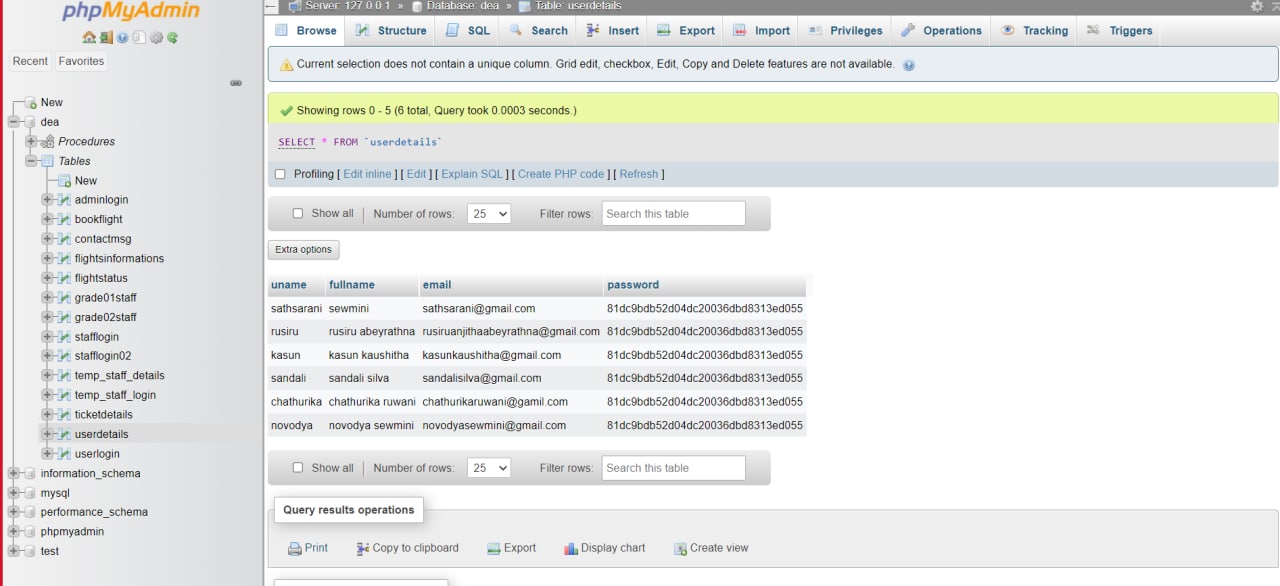Switch to the Insert tab
This screenshot has height=586, width=1280.
[x=613, y=31]
